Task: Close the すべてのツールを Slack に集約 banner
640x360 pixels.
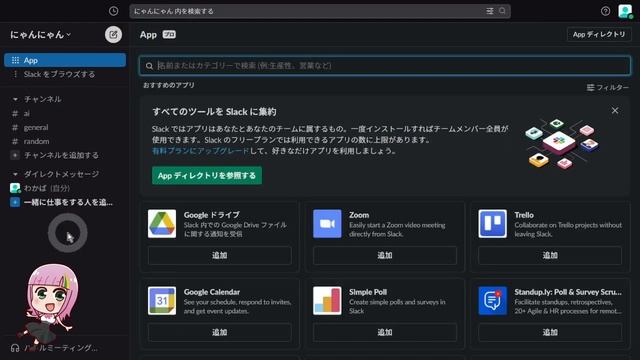Action: (x=615, y=111)
